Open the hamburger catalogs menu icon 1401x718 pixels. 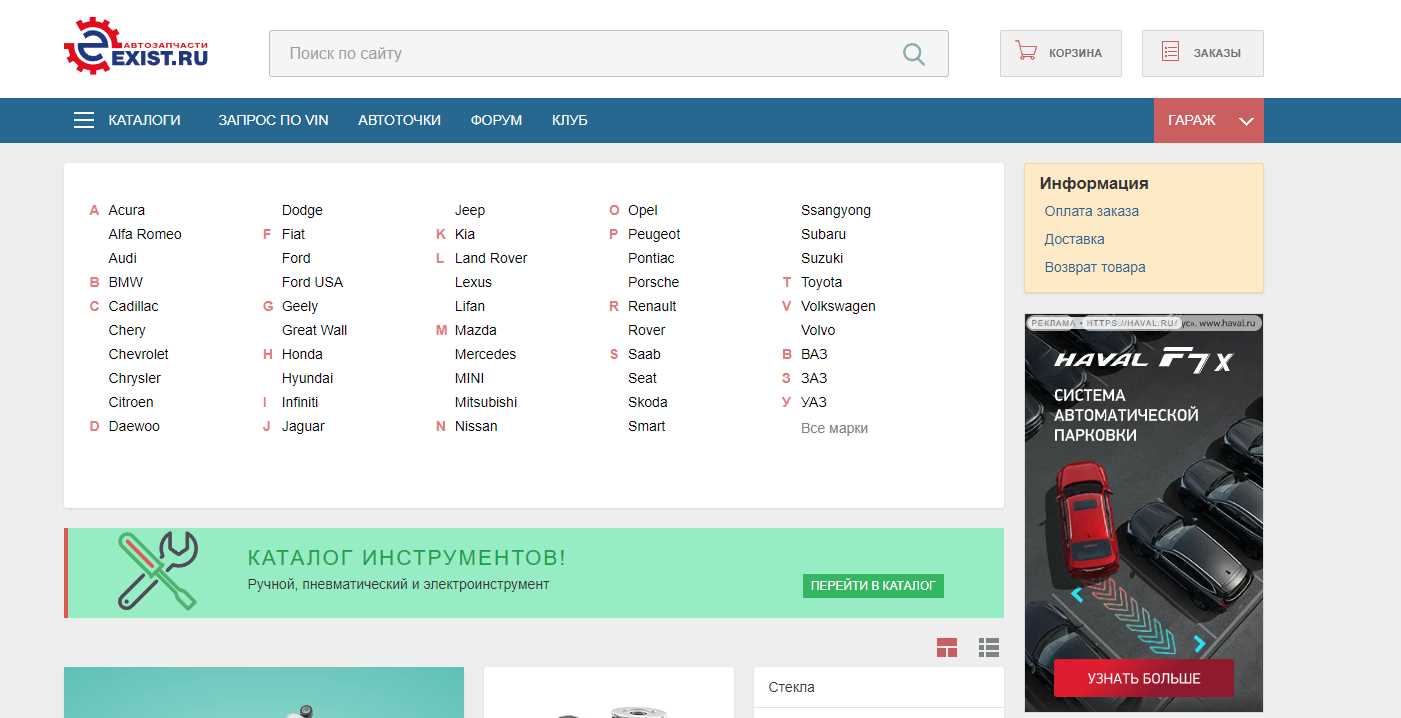tap(84, 120)
